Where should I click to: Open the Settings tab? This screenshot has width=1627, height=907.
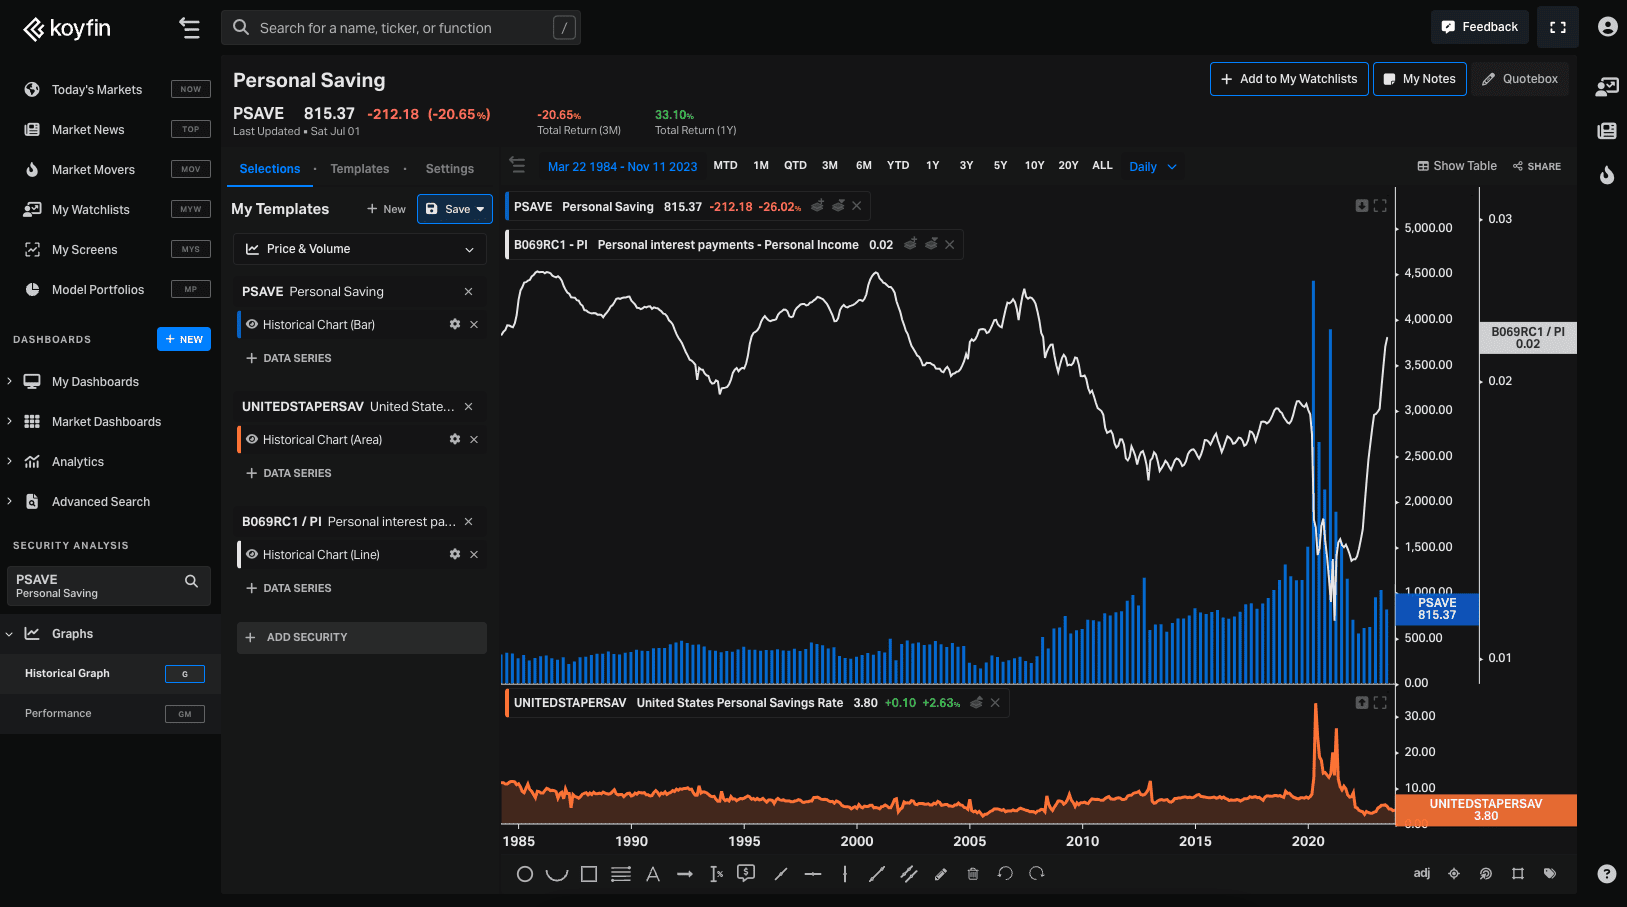(449, 169)
